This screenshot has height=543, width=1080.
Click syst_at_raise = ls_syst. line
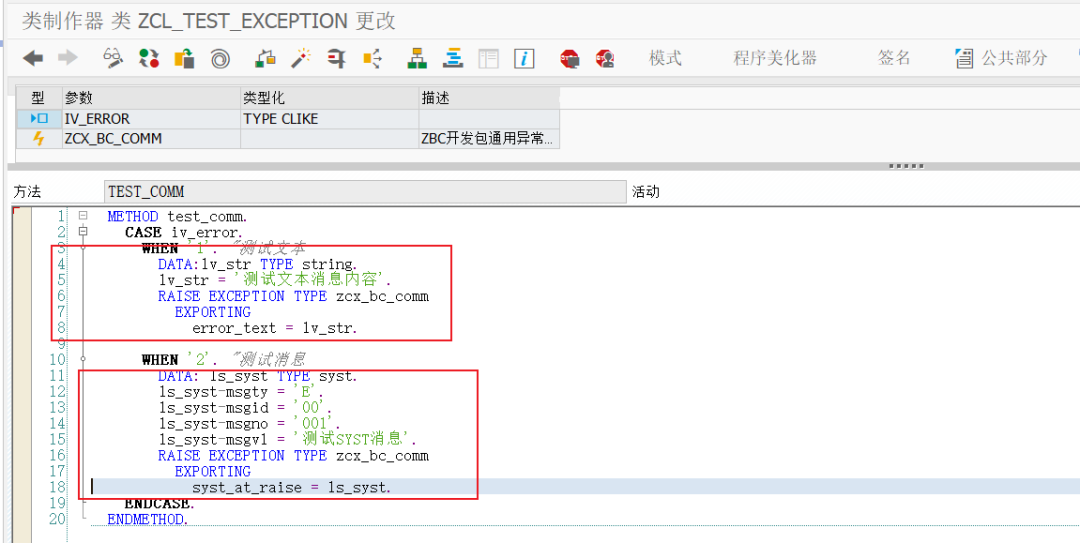(291, 487)
